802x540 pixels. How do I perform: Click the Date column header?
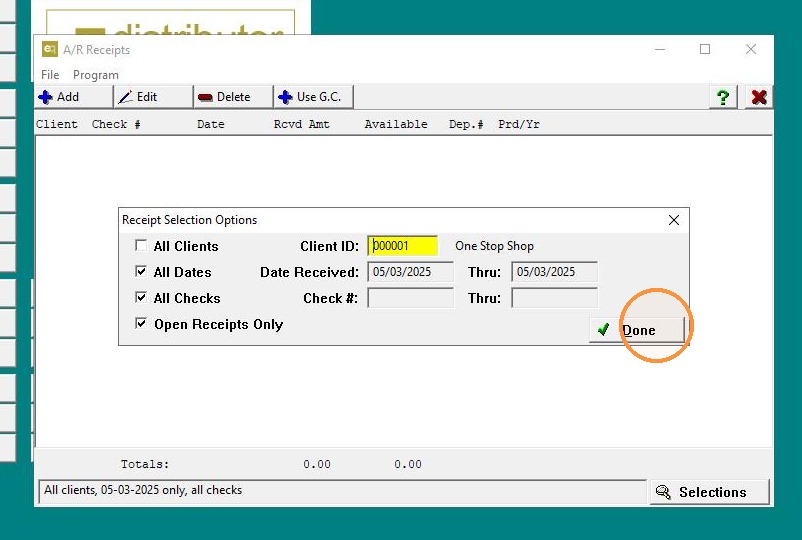pyautogui.click(x=211, y=124)
